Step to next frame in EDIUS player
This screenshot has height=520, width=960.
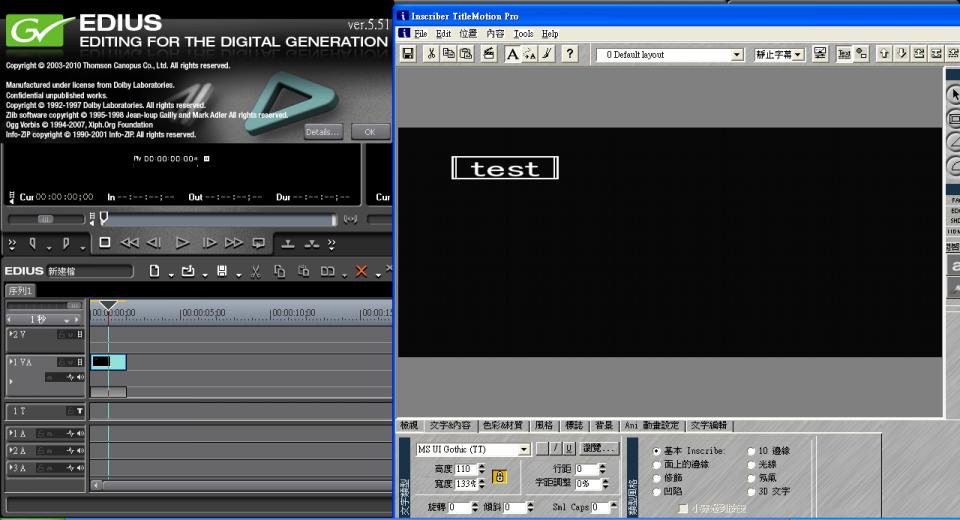point(209,243)
